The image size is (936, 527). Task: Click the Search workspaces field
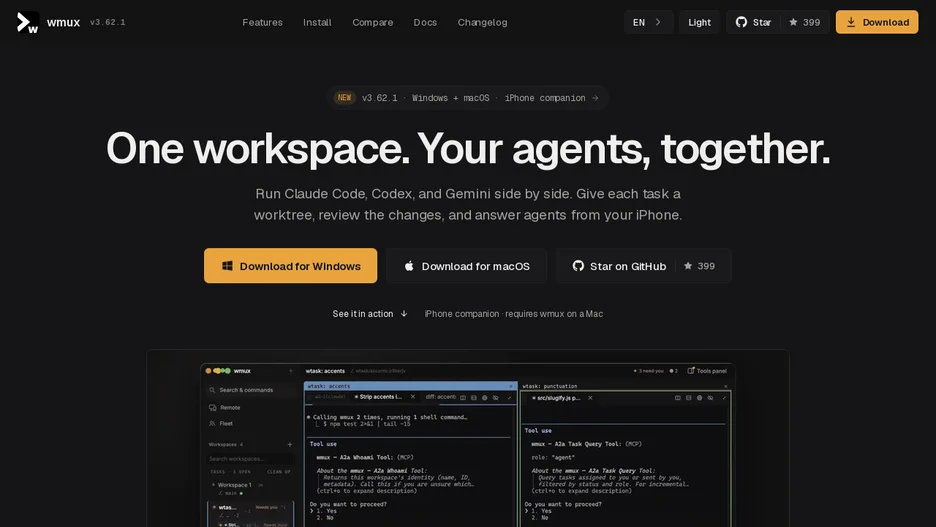tap(251, 459)
